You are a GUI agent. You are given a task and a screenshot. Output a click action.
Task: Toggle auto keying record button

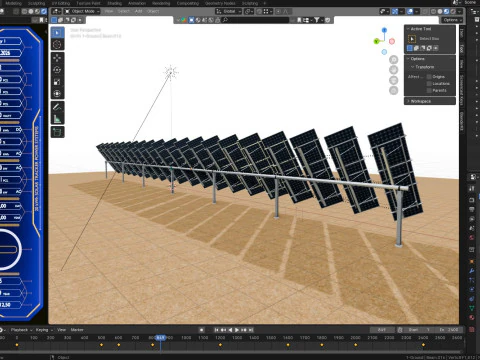(201, 330)
